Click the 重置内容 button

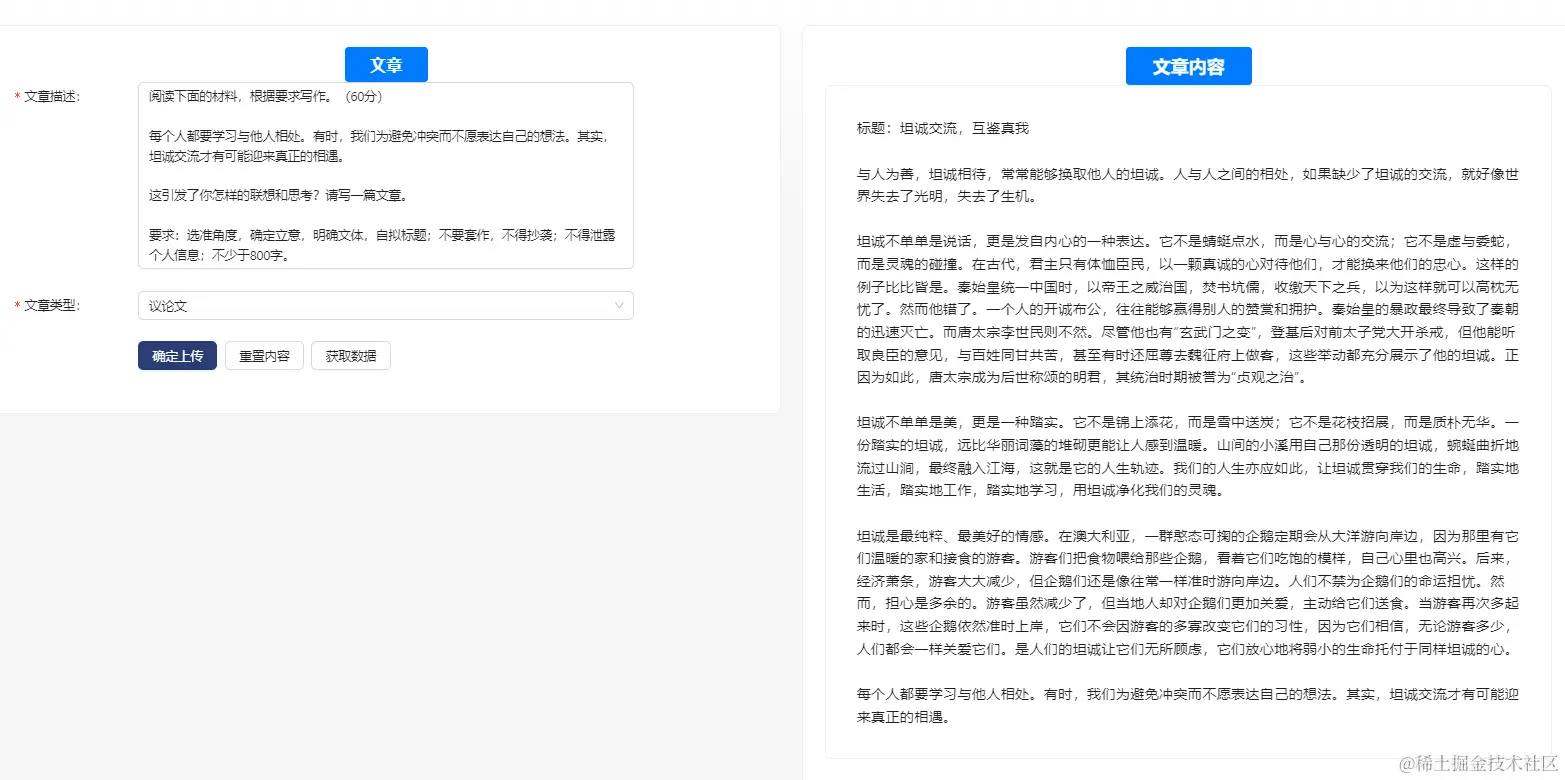point(264,356)
